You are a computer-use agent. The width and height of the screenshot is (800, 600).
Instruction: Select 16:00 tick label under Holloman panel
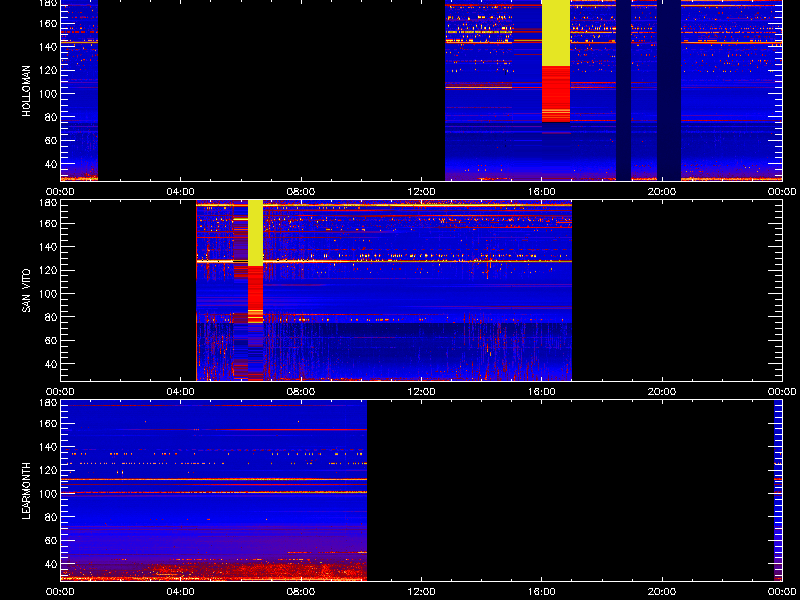542,192
